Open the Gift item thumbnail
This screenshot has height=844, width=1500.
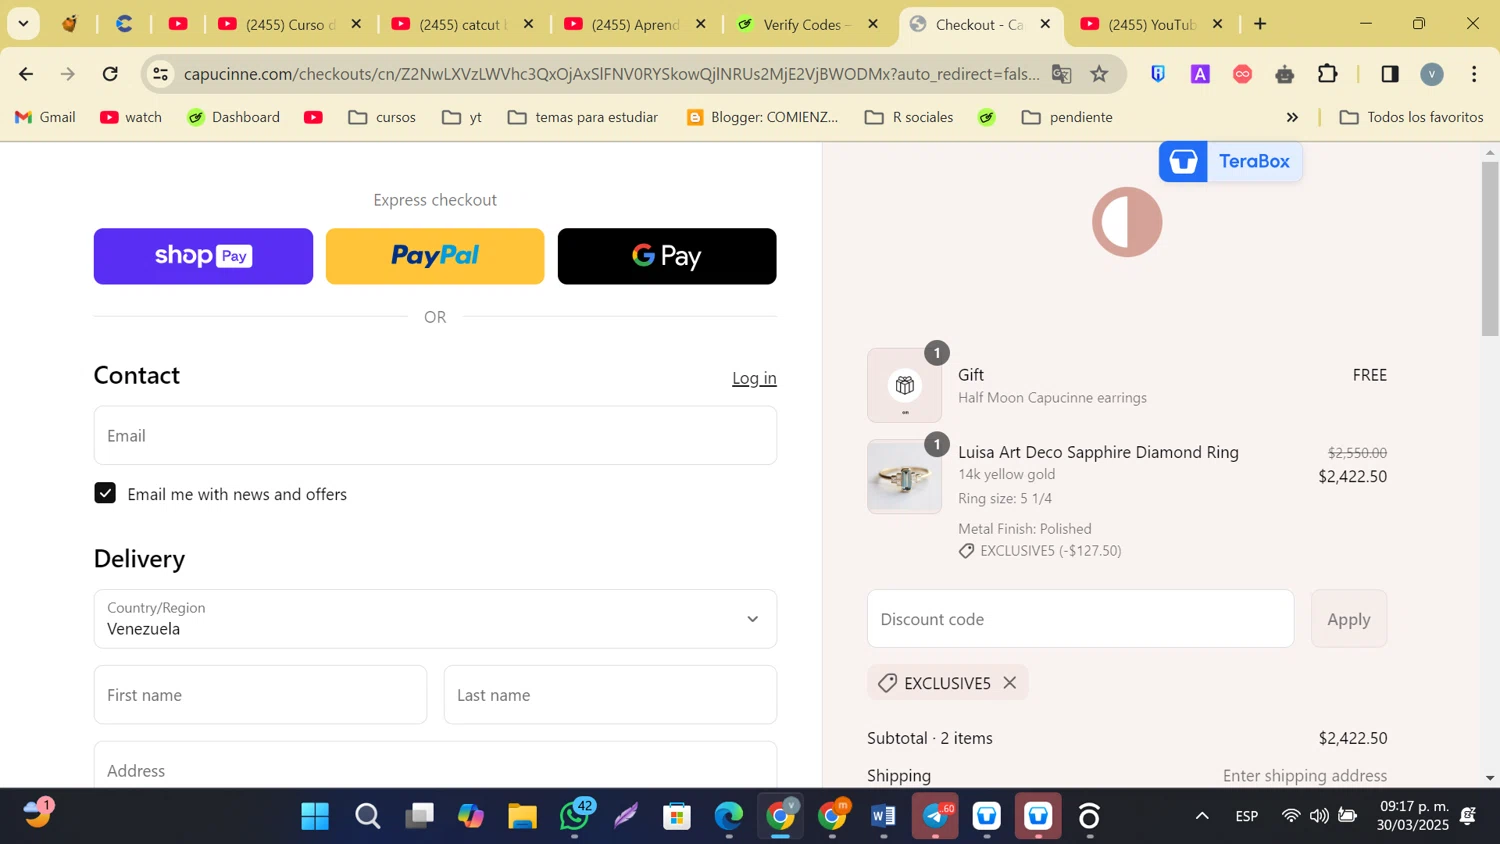905,385
